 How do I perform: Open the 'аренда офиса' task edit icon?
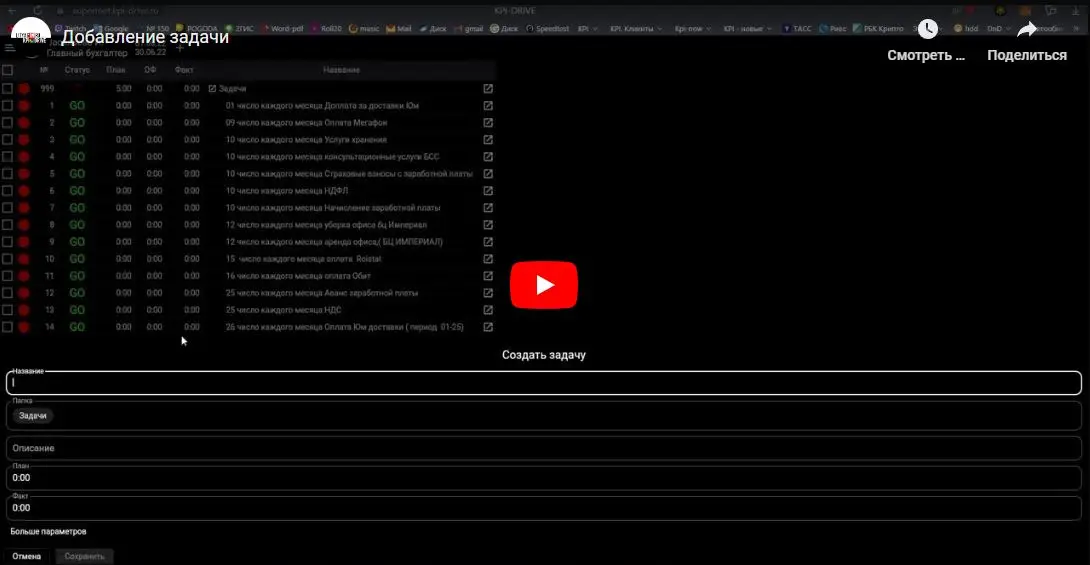pyautogui.click(x=488, y=242)
